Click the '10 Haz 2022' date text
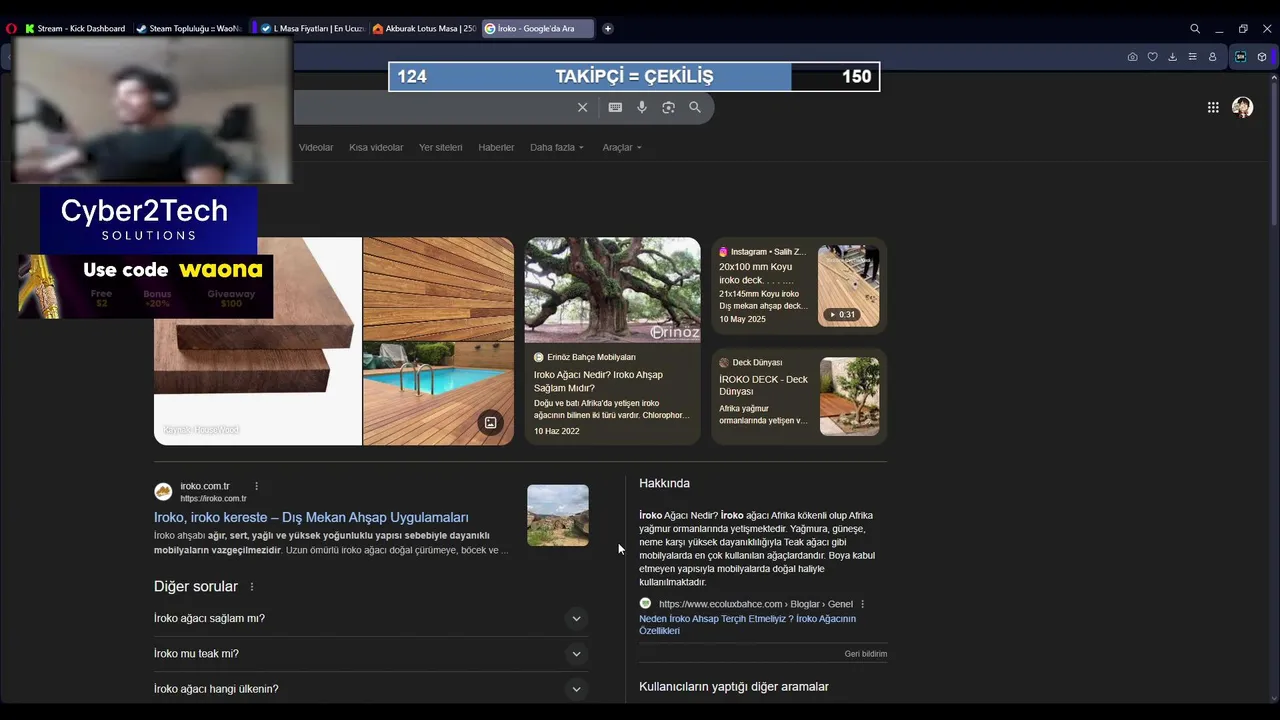This screenshot has width=1280, height=720. (557, 432)
